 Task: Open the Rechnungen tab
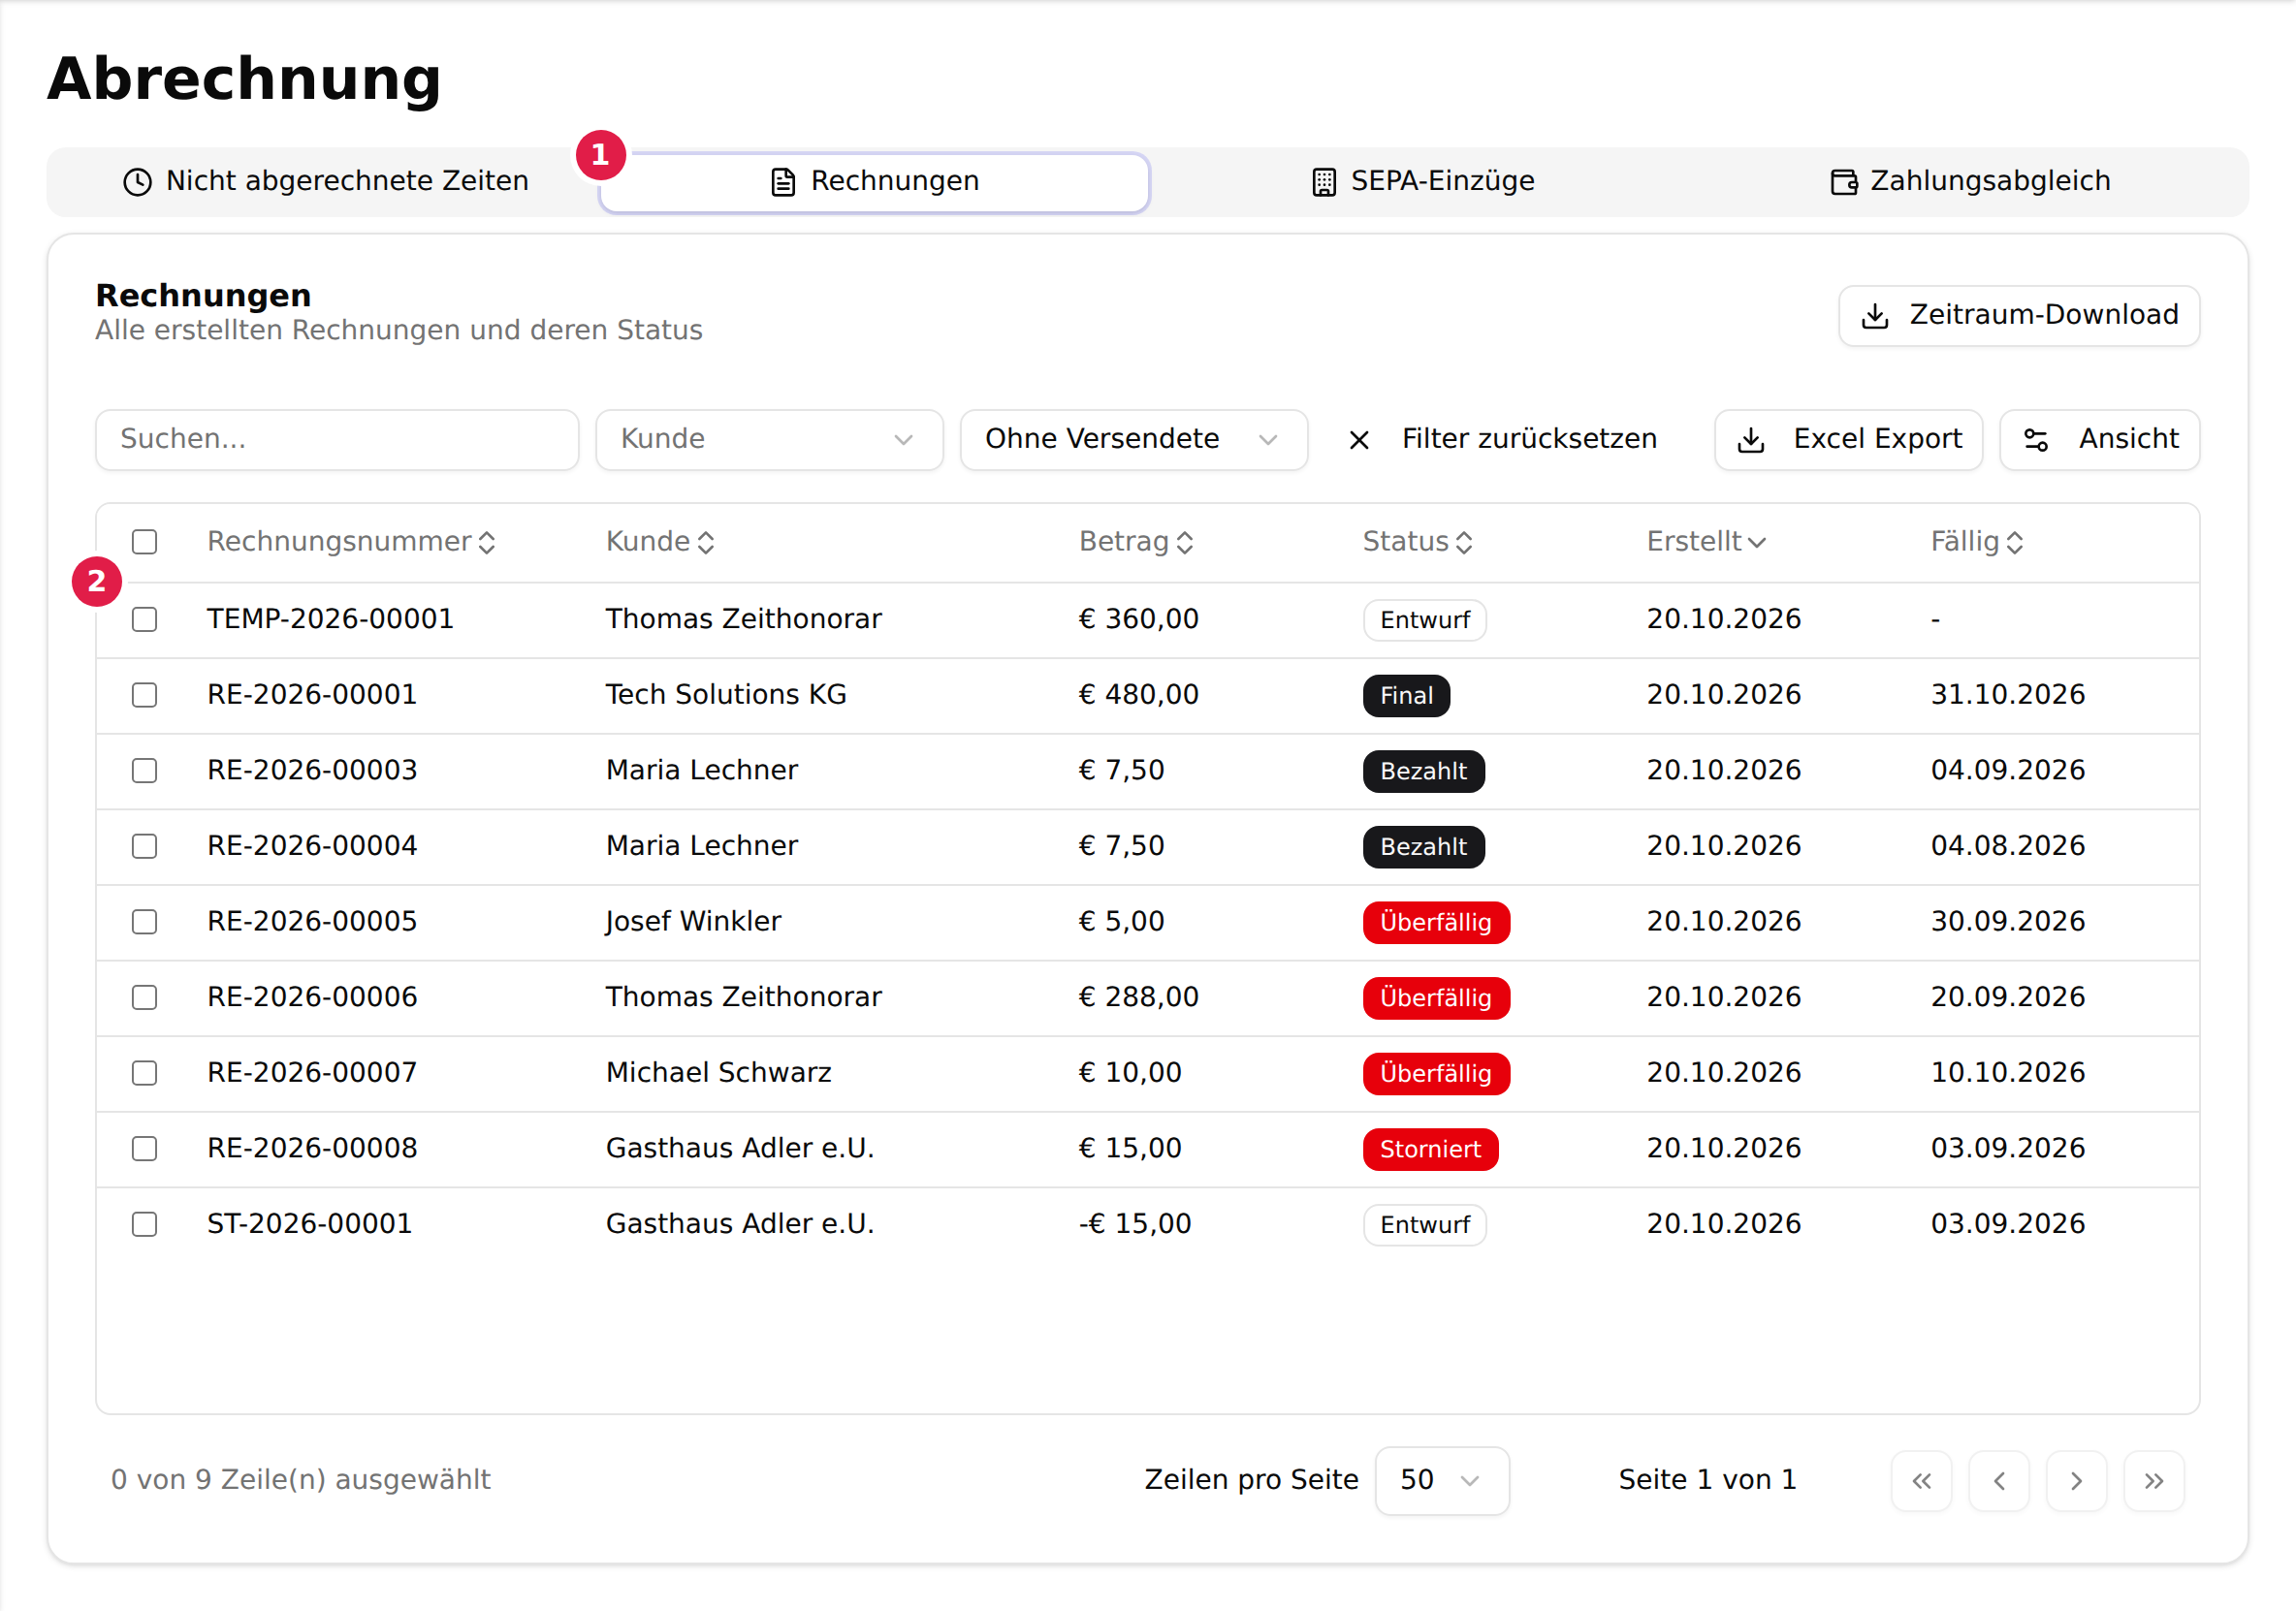coord(874,181)
